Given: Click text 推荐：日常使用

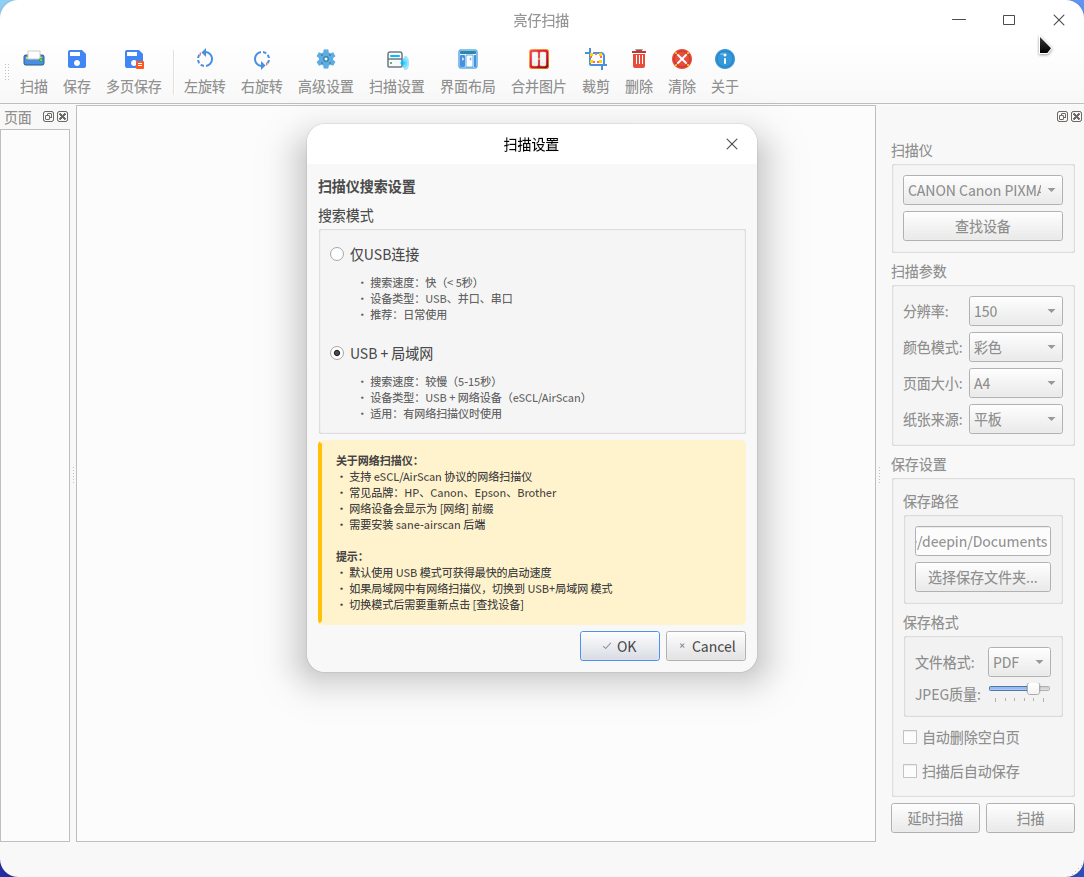Looking at the screenshot, I should coord(408,314).
